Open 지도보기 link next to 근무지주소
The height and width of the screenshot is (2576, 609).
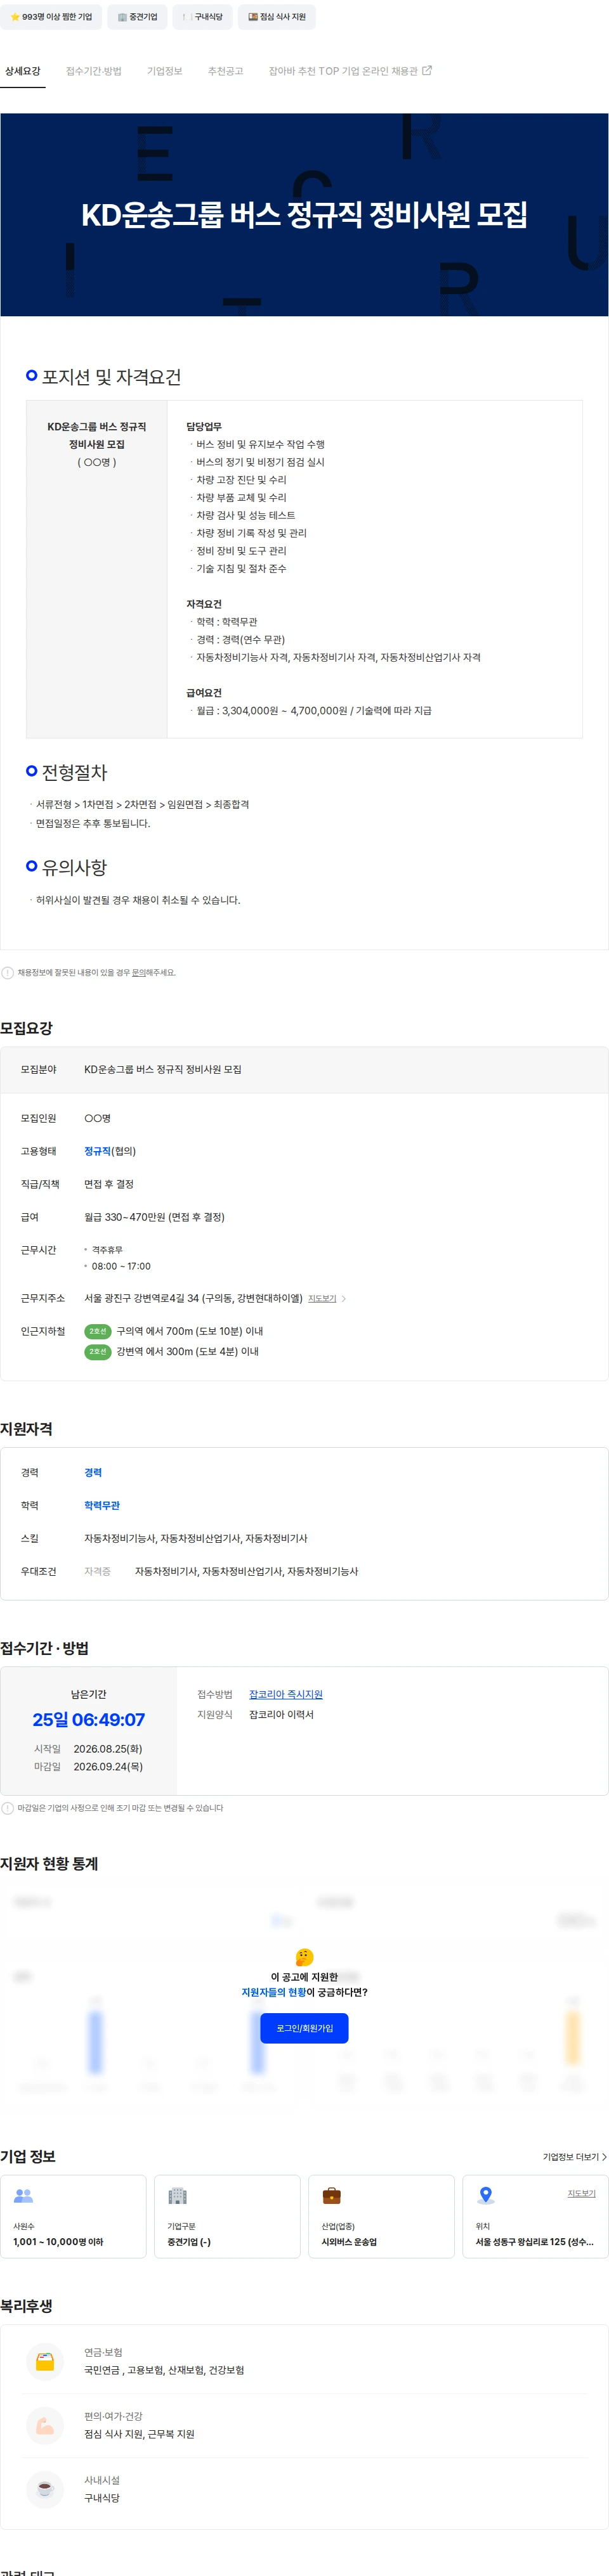coord(322,1298)
